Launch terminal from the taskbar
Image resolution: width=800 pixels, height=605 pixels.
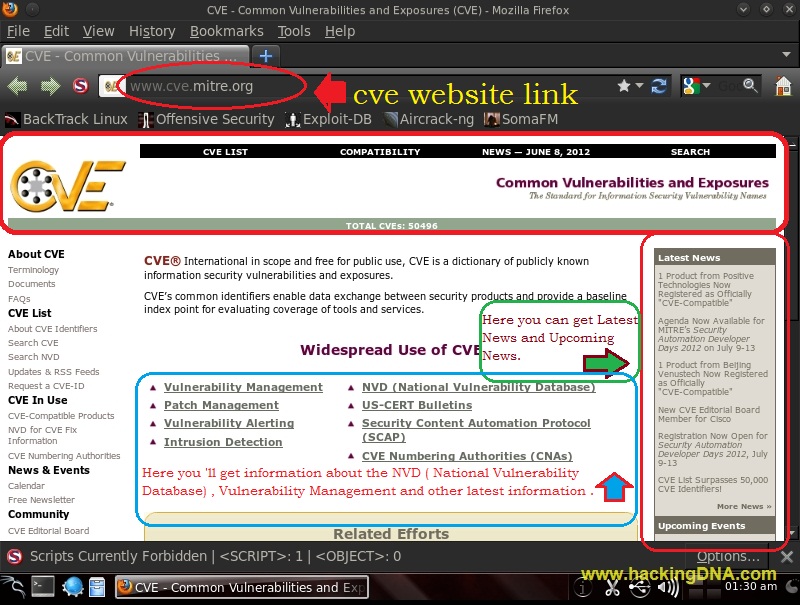pos(43,587)
